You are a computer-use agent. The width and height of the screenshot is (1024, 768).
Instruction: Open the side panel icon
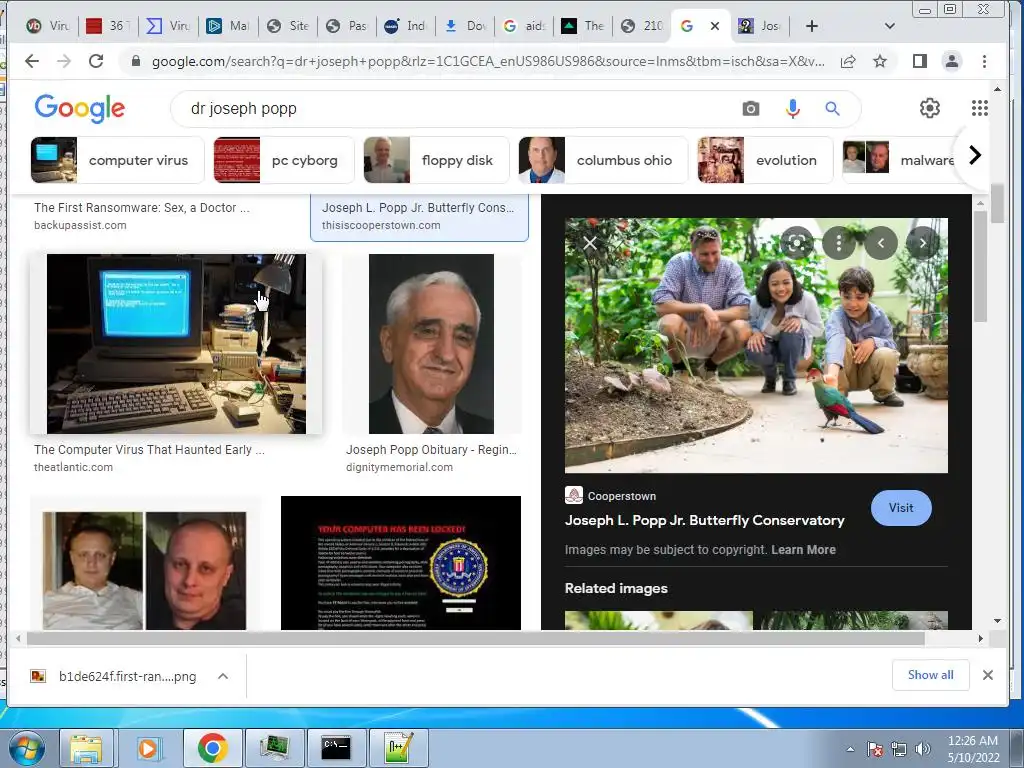click(x=920, y=61)
